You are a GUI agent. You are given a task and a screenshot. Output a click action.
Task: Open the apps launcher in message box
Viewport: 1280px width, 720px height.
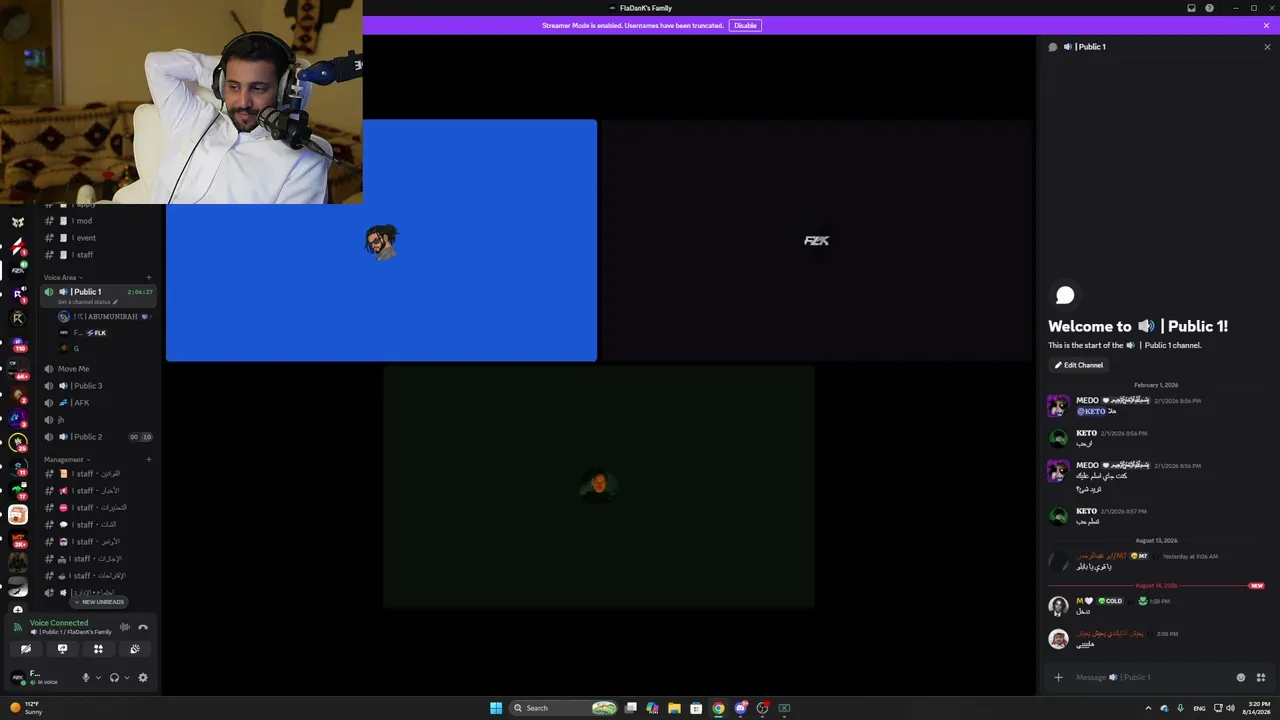pos(1260,677)
